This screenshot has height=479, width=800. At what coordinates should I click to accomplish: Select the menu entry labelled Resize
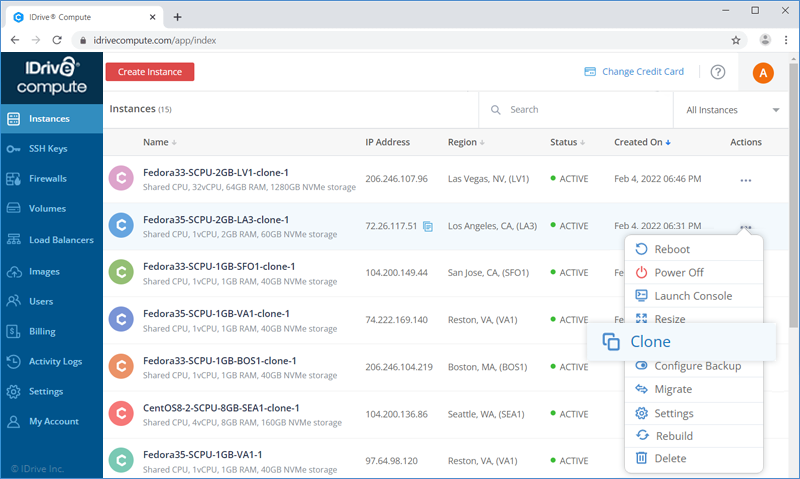click(x=694, y=316)
